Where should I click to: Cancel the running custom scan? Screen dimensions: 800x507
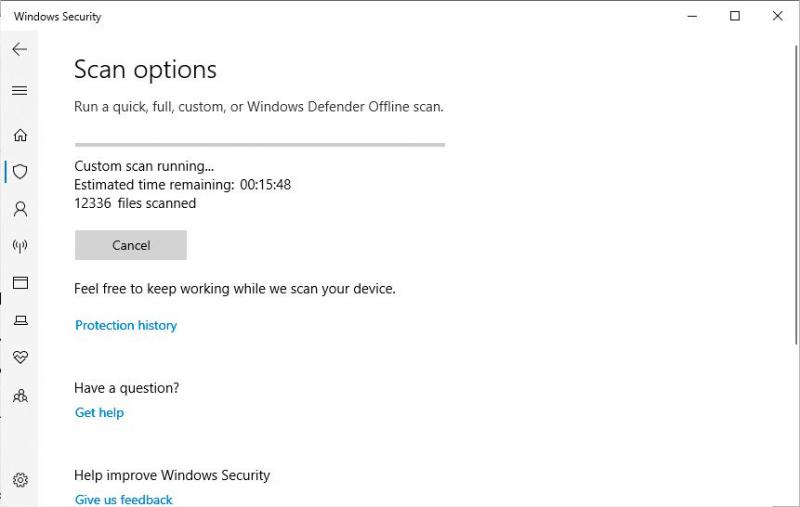[x=131, y=245]
